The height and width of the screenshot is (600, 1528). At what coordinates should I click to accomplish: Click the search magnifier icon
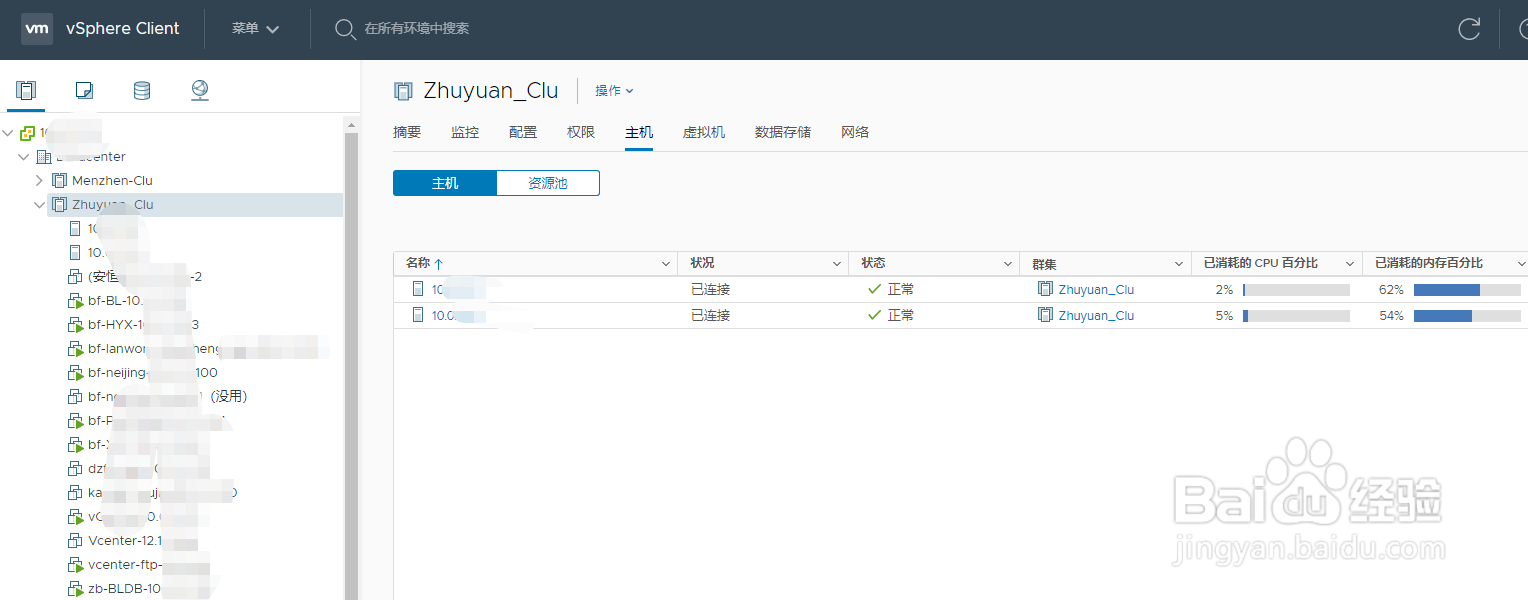(345, 29)
